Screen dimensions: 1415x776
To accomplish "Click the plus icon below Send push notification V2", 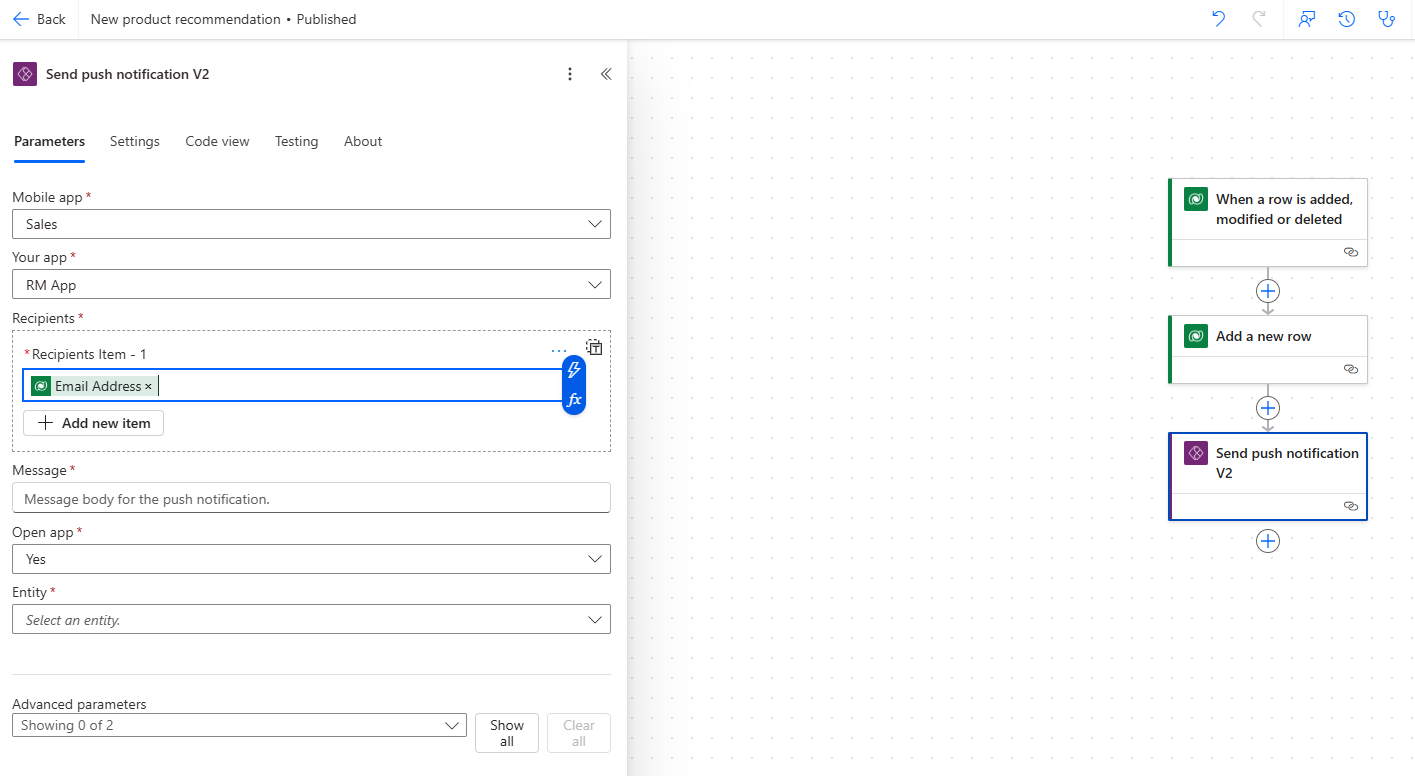I will [x=1268, y=541].
